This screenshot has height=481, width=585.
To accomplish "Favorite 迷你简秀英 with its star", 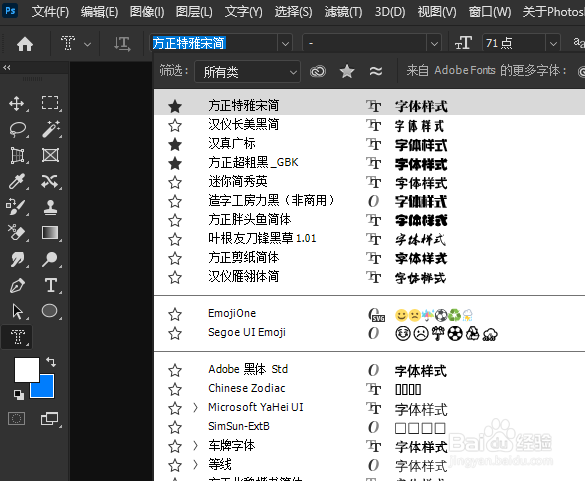I will tap(175, 182).
